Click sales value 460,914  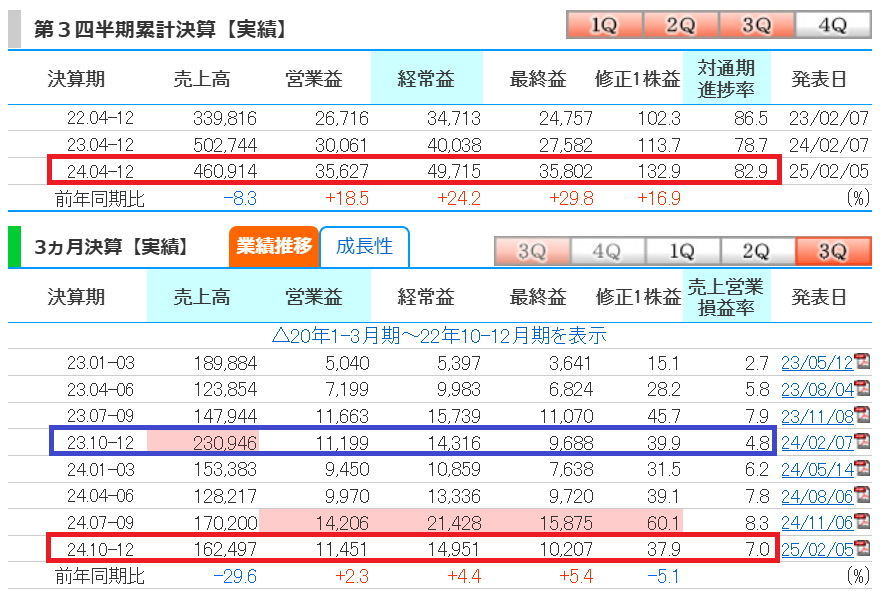click(225, 171)
